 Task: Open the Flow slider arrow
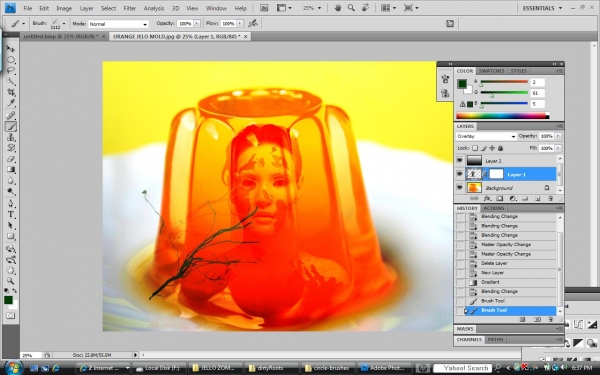coord(240,24)
